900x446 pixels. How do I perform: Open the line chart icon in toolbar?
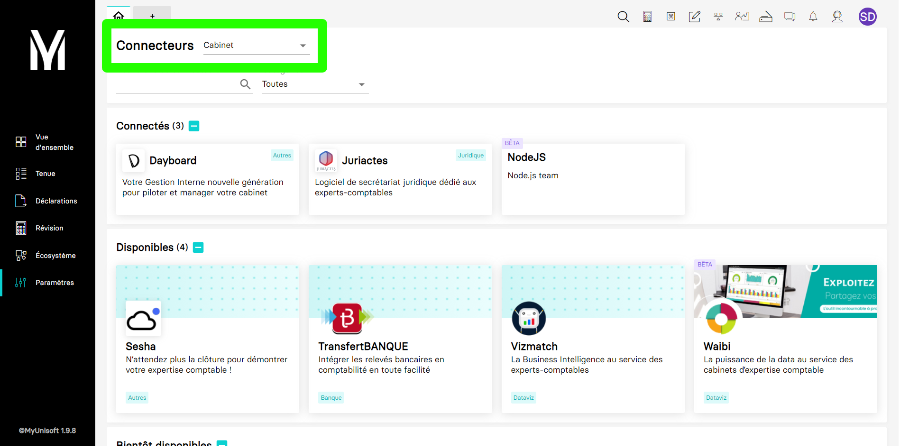[742, 17]
